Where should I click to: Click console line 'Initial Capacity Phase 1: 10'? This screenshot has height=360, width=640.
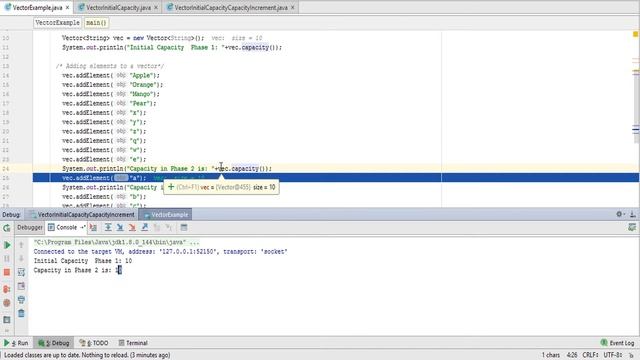coord(82,261)
